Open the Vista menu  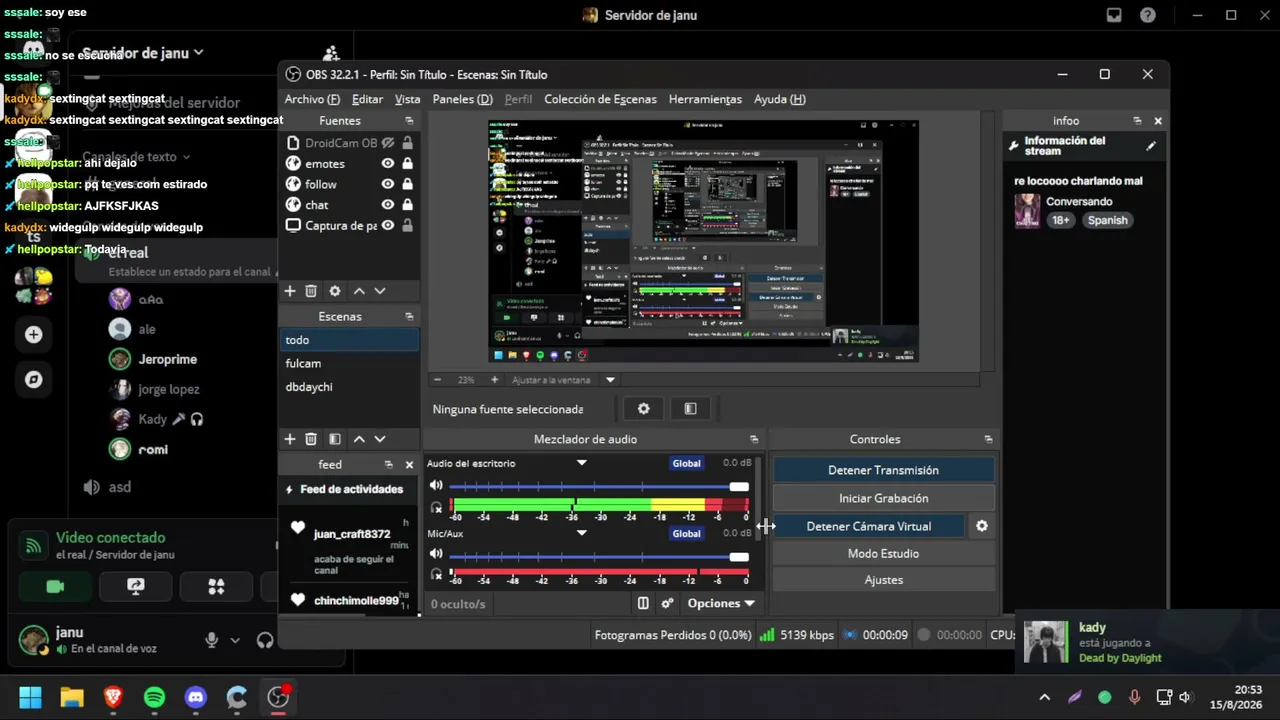[407, 99]
